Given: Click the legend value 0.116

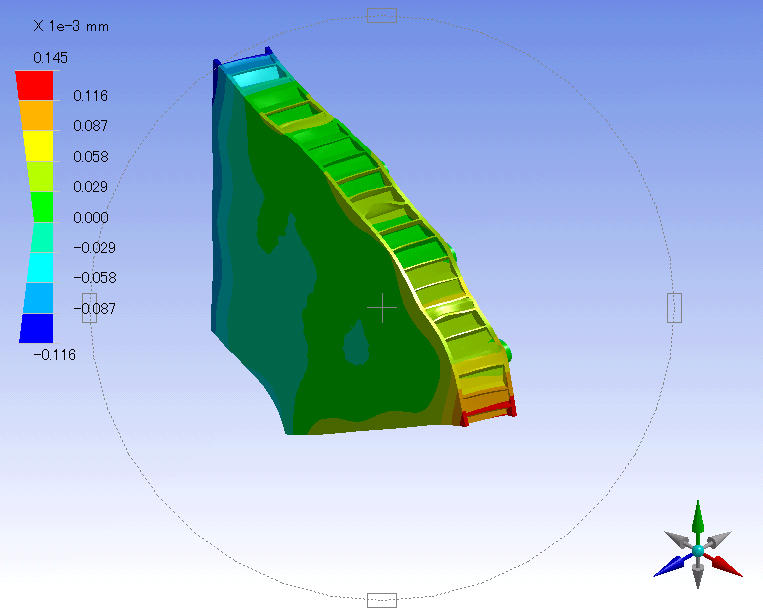Looking at the screenshot, I should 91,96.
